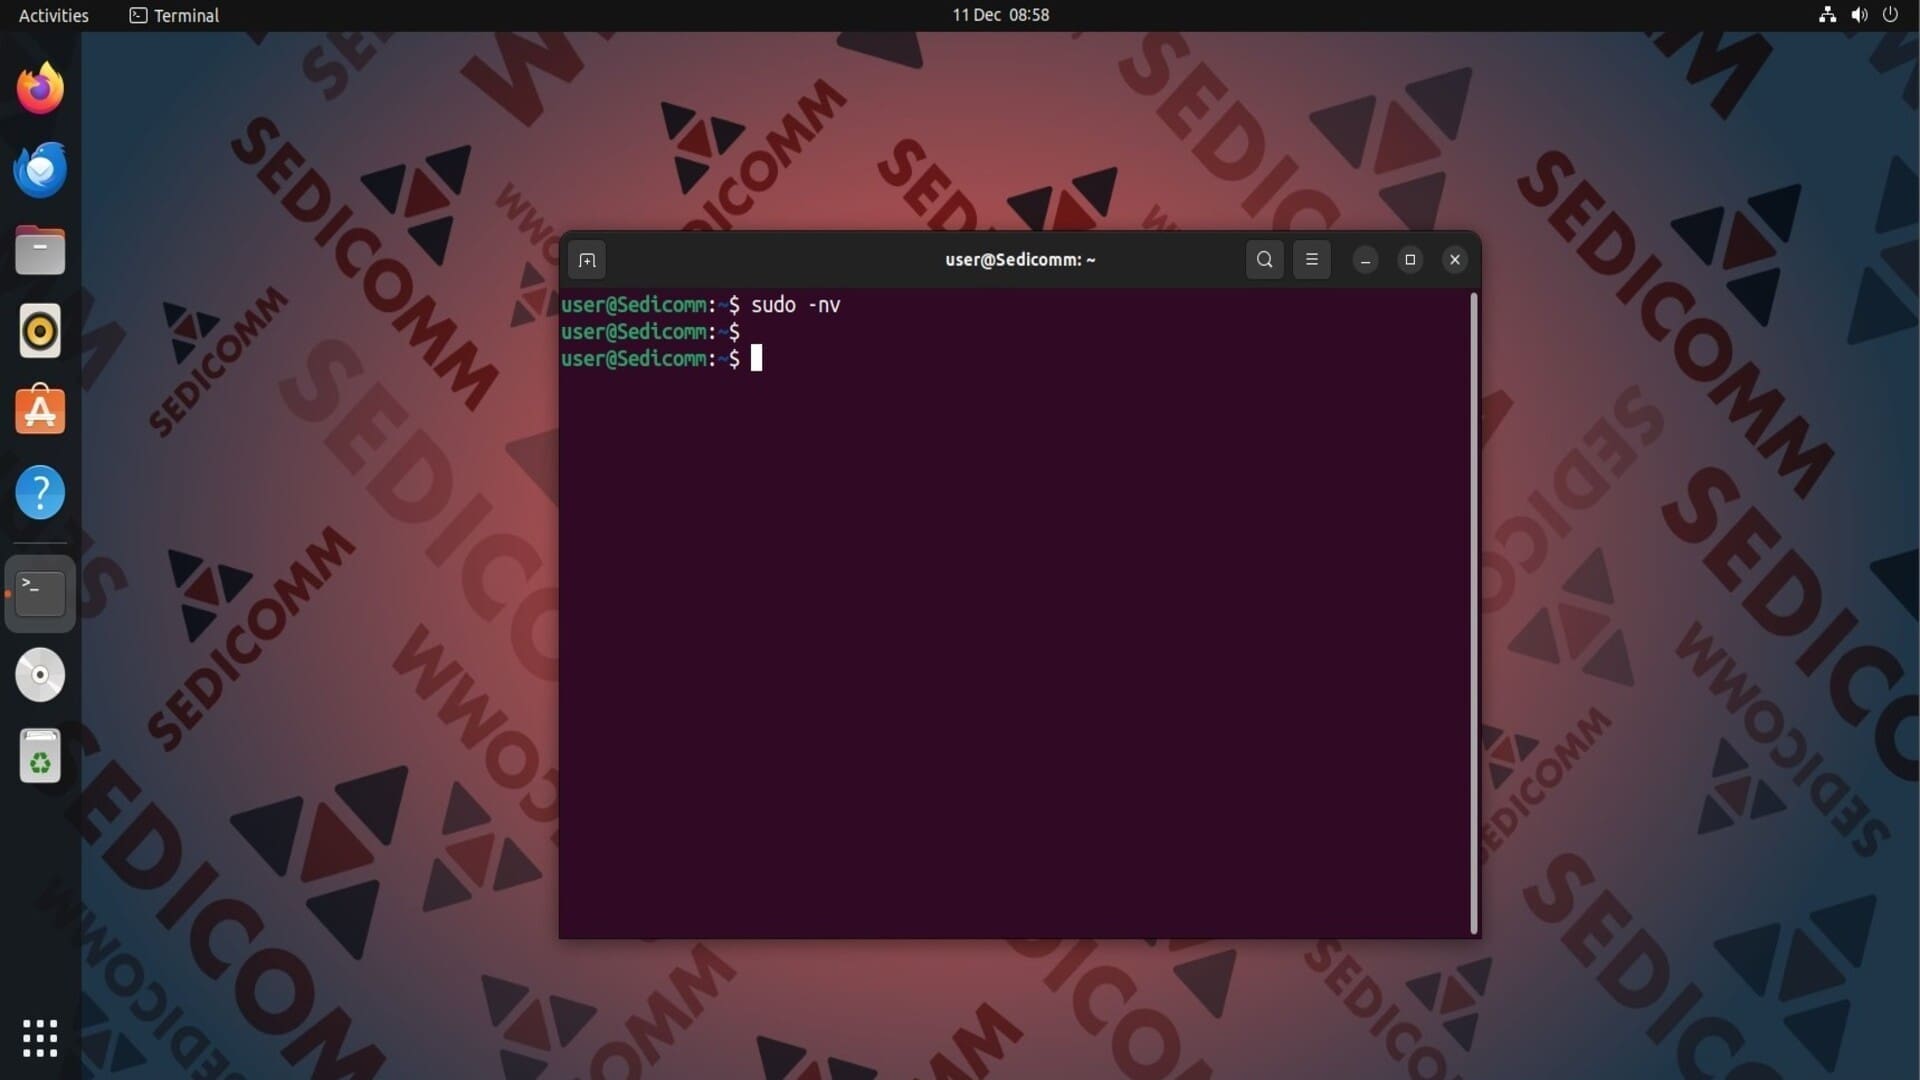Open the Terminal hamburger menu

(x=1311, y=260)
